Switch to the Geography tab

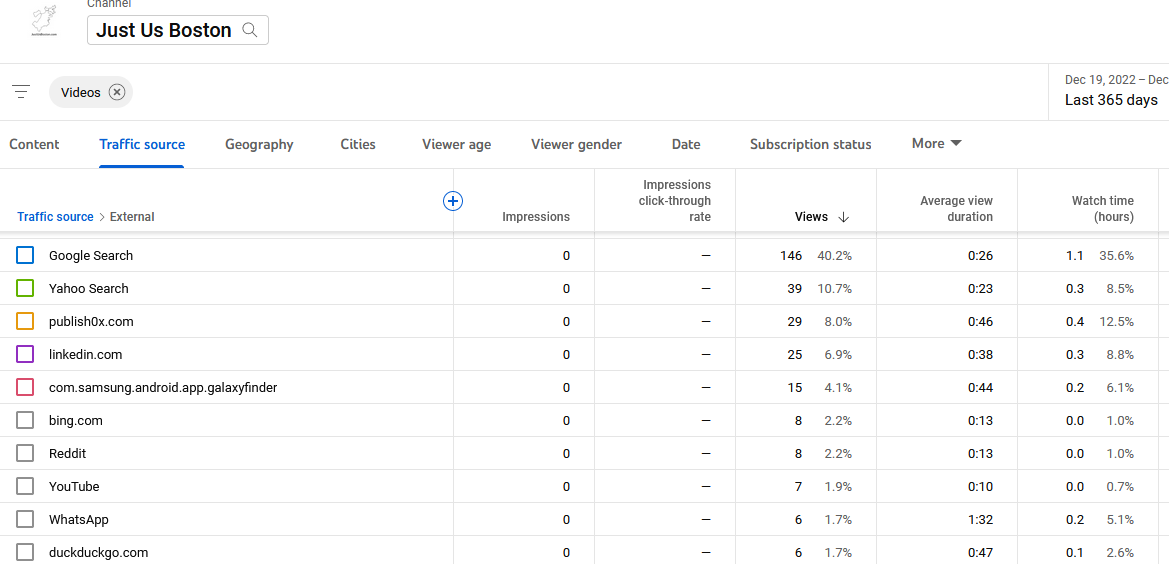coord(259,145)
